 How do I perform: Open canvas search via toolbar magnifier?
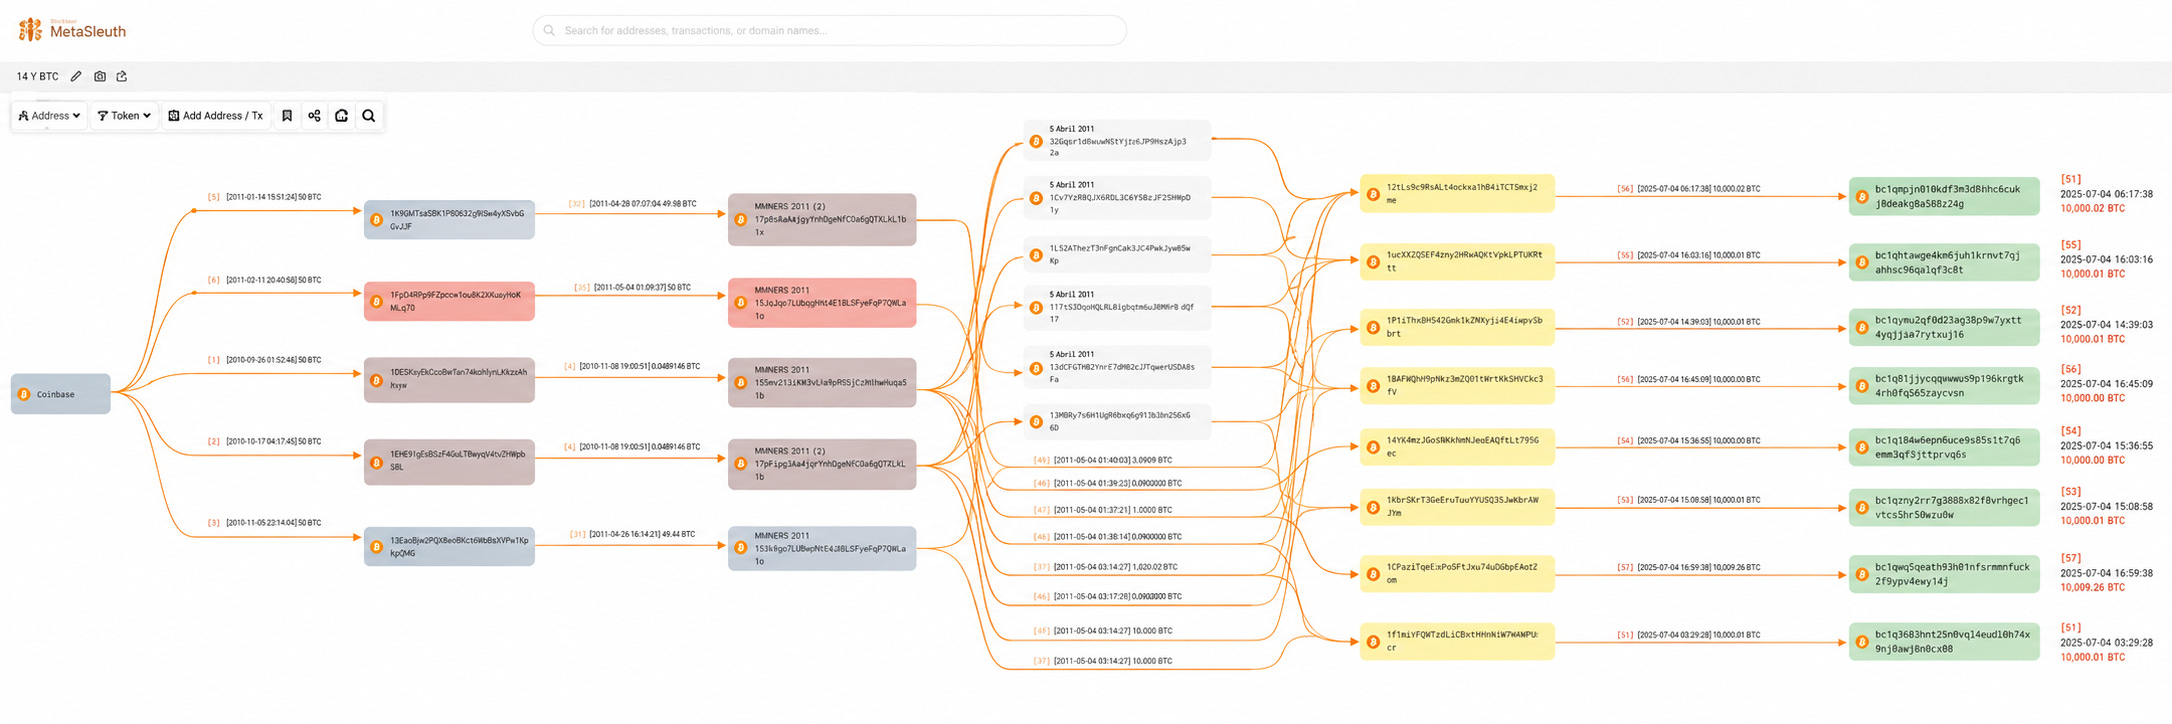(x=369, y=116)
